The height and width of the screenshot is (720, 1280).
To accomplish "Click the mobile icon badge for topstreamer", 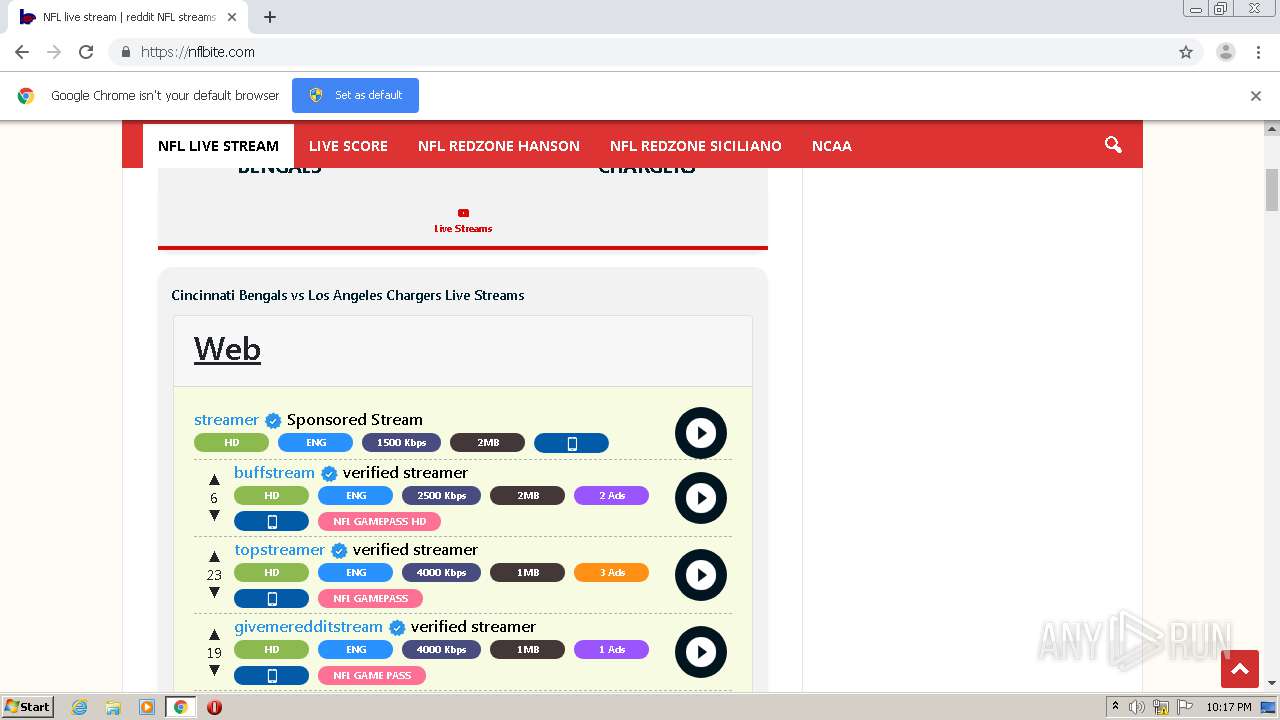I will pyautogui.click(x=271, y=599).
